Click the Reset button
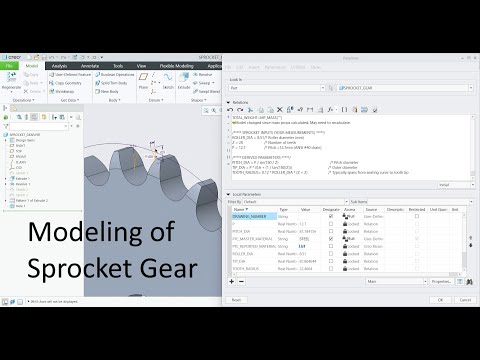The width and height of the screenshot is (480, 360). click(236, 300)
